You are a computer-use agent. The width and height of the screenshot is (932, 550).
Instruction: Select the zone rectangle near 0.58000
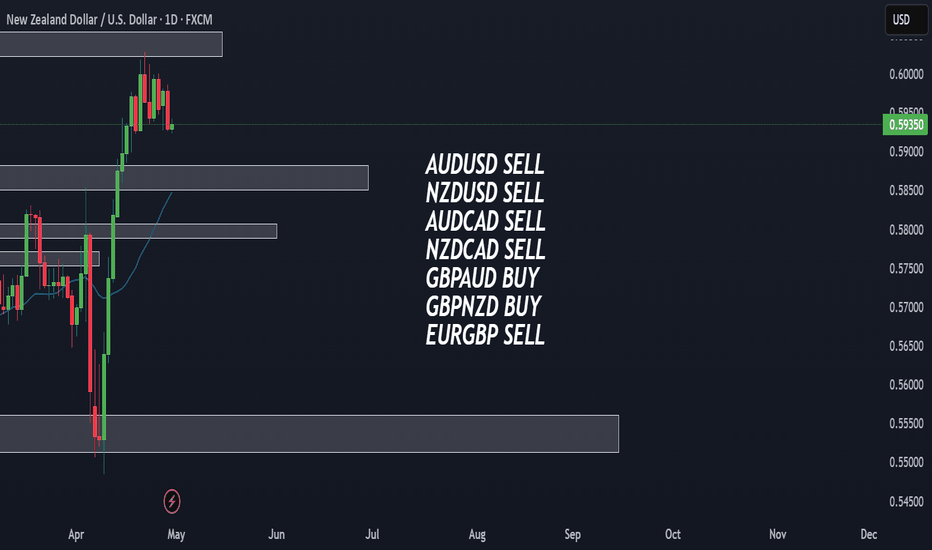click(x=138, y=231)
